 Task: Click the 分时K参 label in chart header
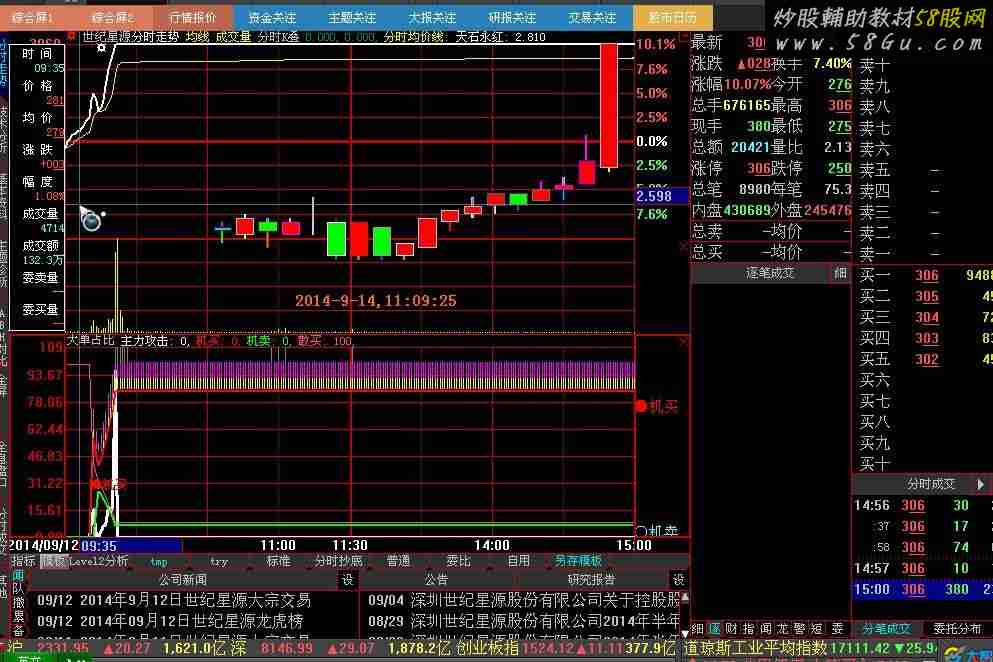277,37
